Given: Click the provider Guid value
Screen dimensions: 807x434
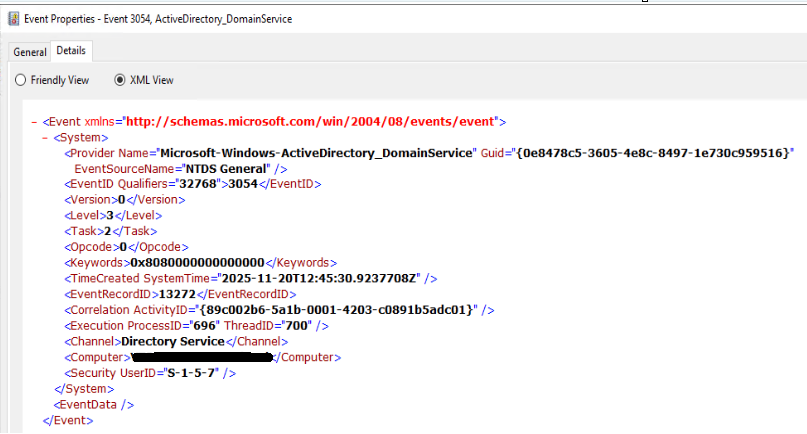Looking at the screenshot, I should [x=653, y=153].
